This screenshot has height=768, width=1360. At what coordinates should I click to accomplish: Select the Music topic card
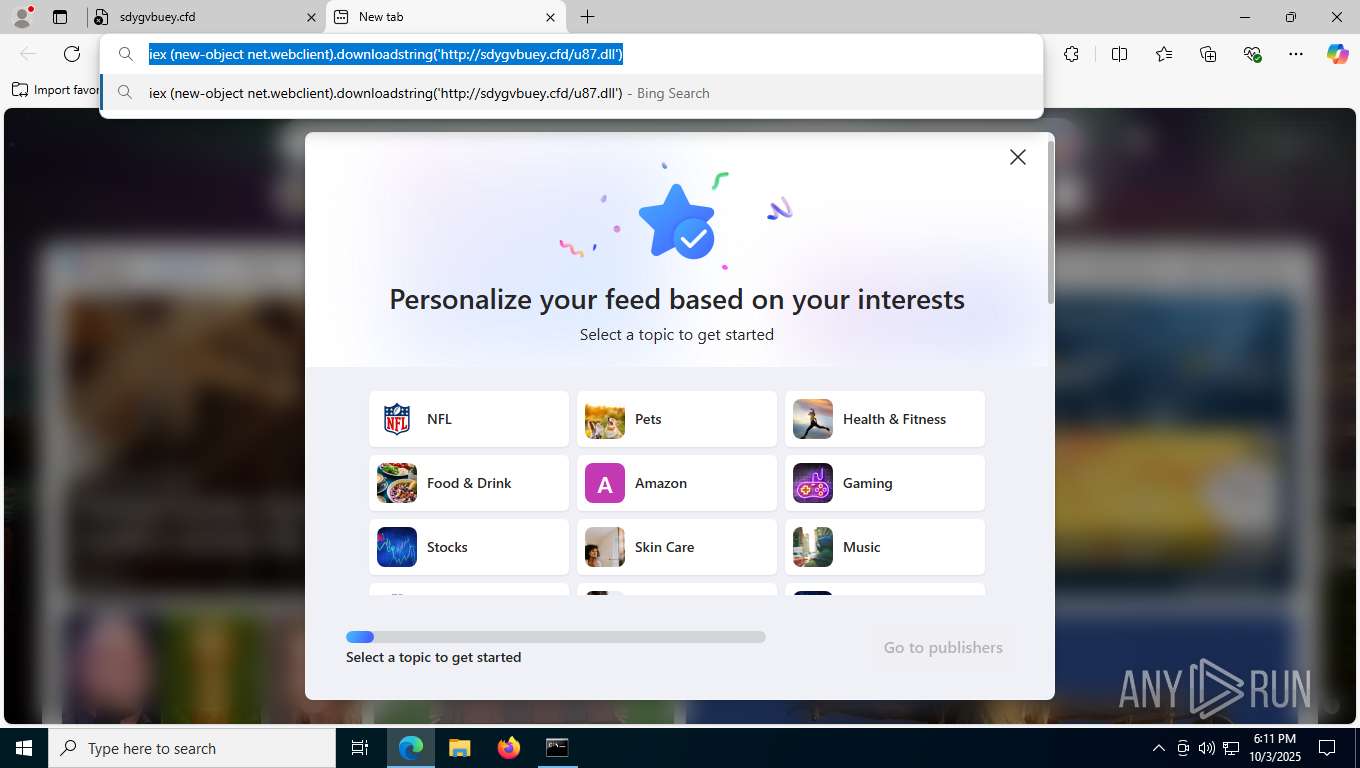[885, 547]
